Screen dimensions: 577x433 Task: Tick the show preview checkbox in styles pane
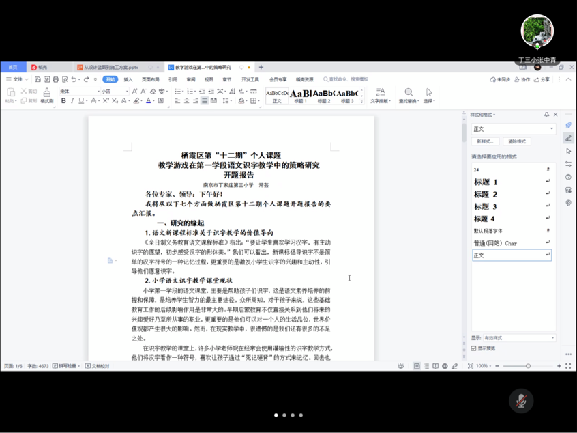pyautogui.click(x=474, y=348)
